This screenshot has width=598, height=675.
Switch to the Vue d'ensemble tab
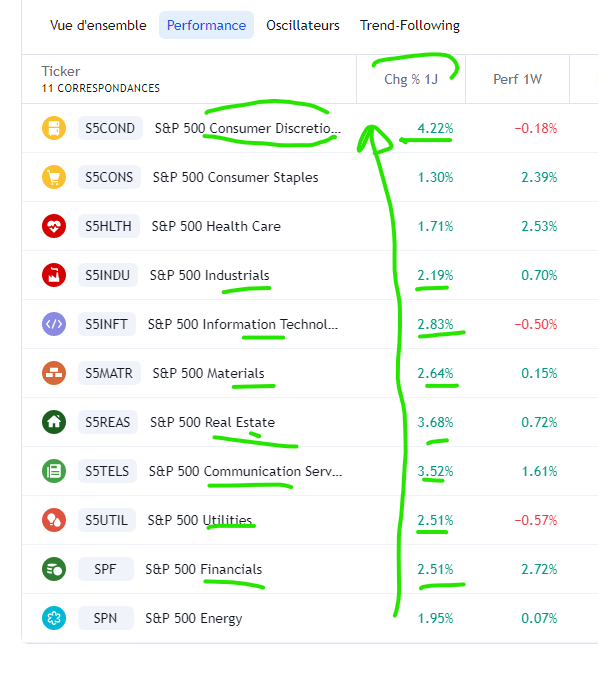98,25
